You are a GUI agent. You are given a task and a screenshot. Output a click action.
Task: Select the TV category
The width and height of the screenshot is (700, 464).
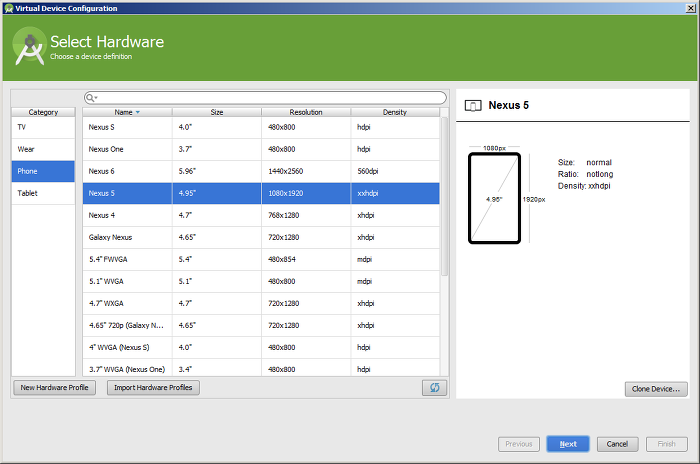pos(43,127)
